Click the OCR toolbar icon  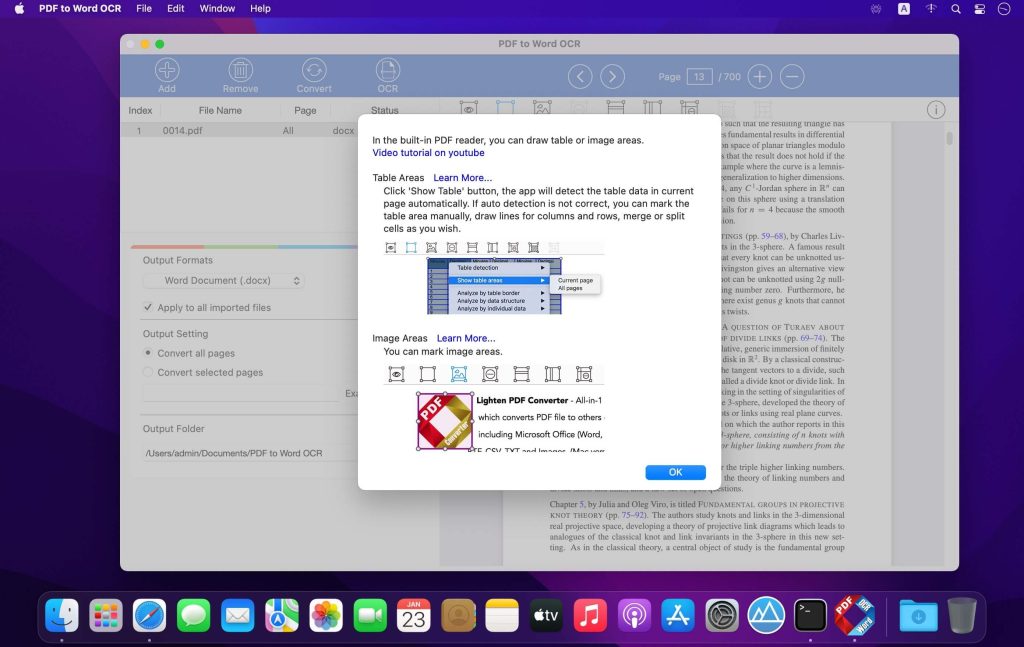(x=387, y=72)
